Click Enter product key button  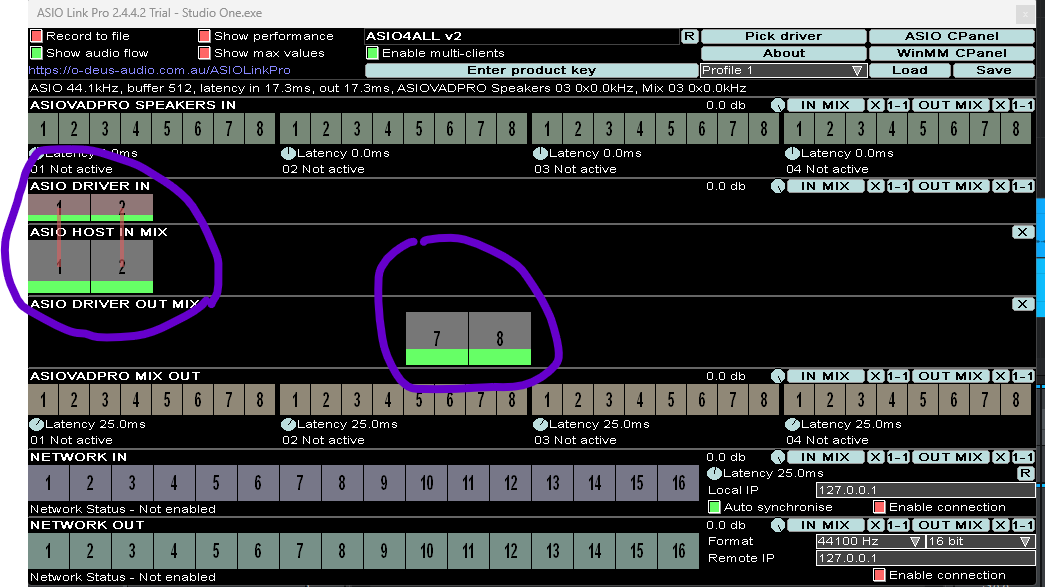531,71
